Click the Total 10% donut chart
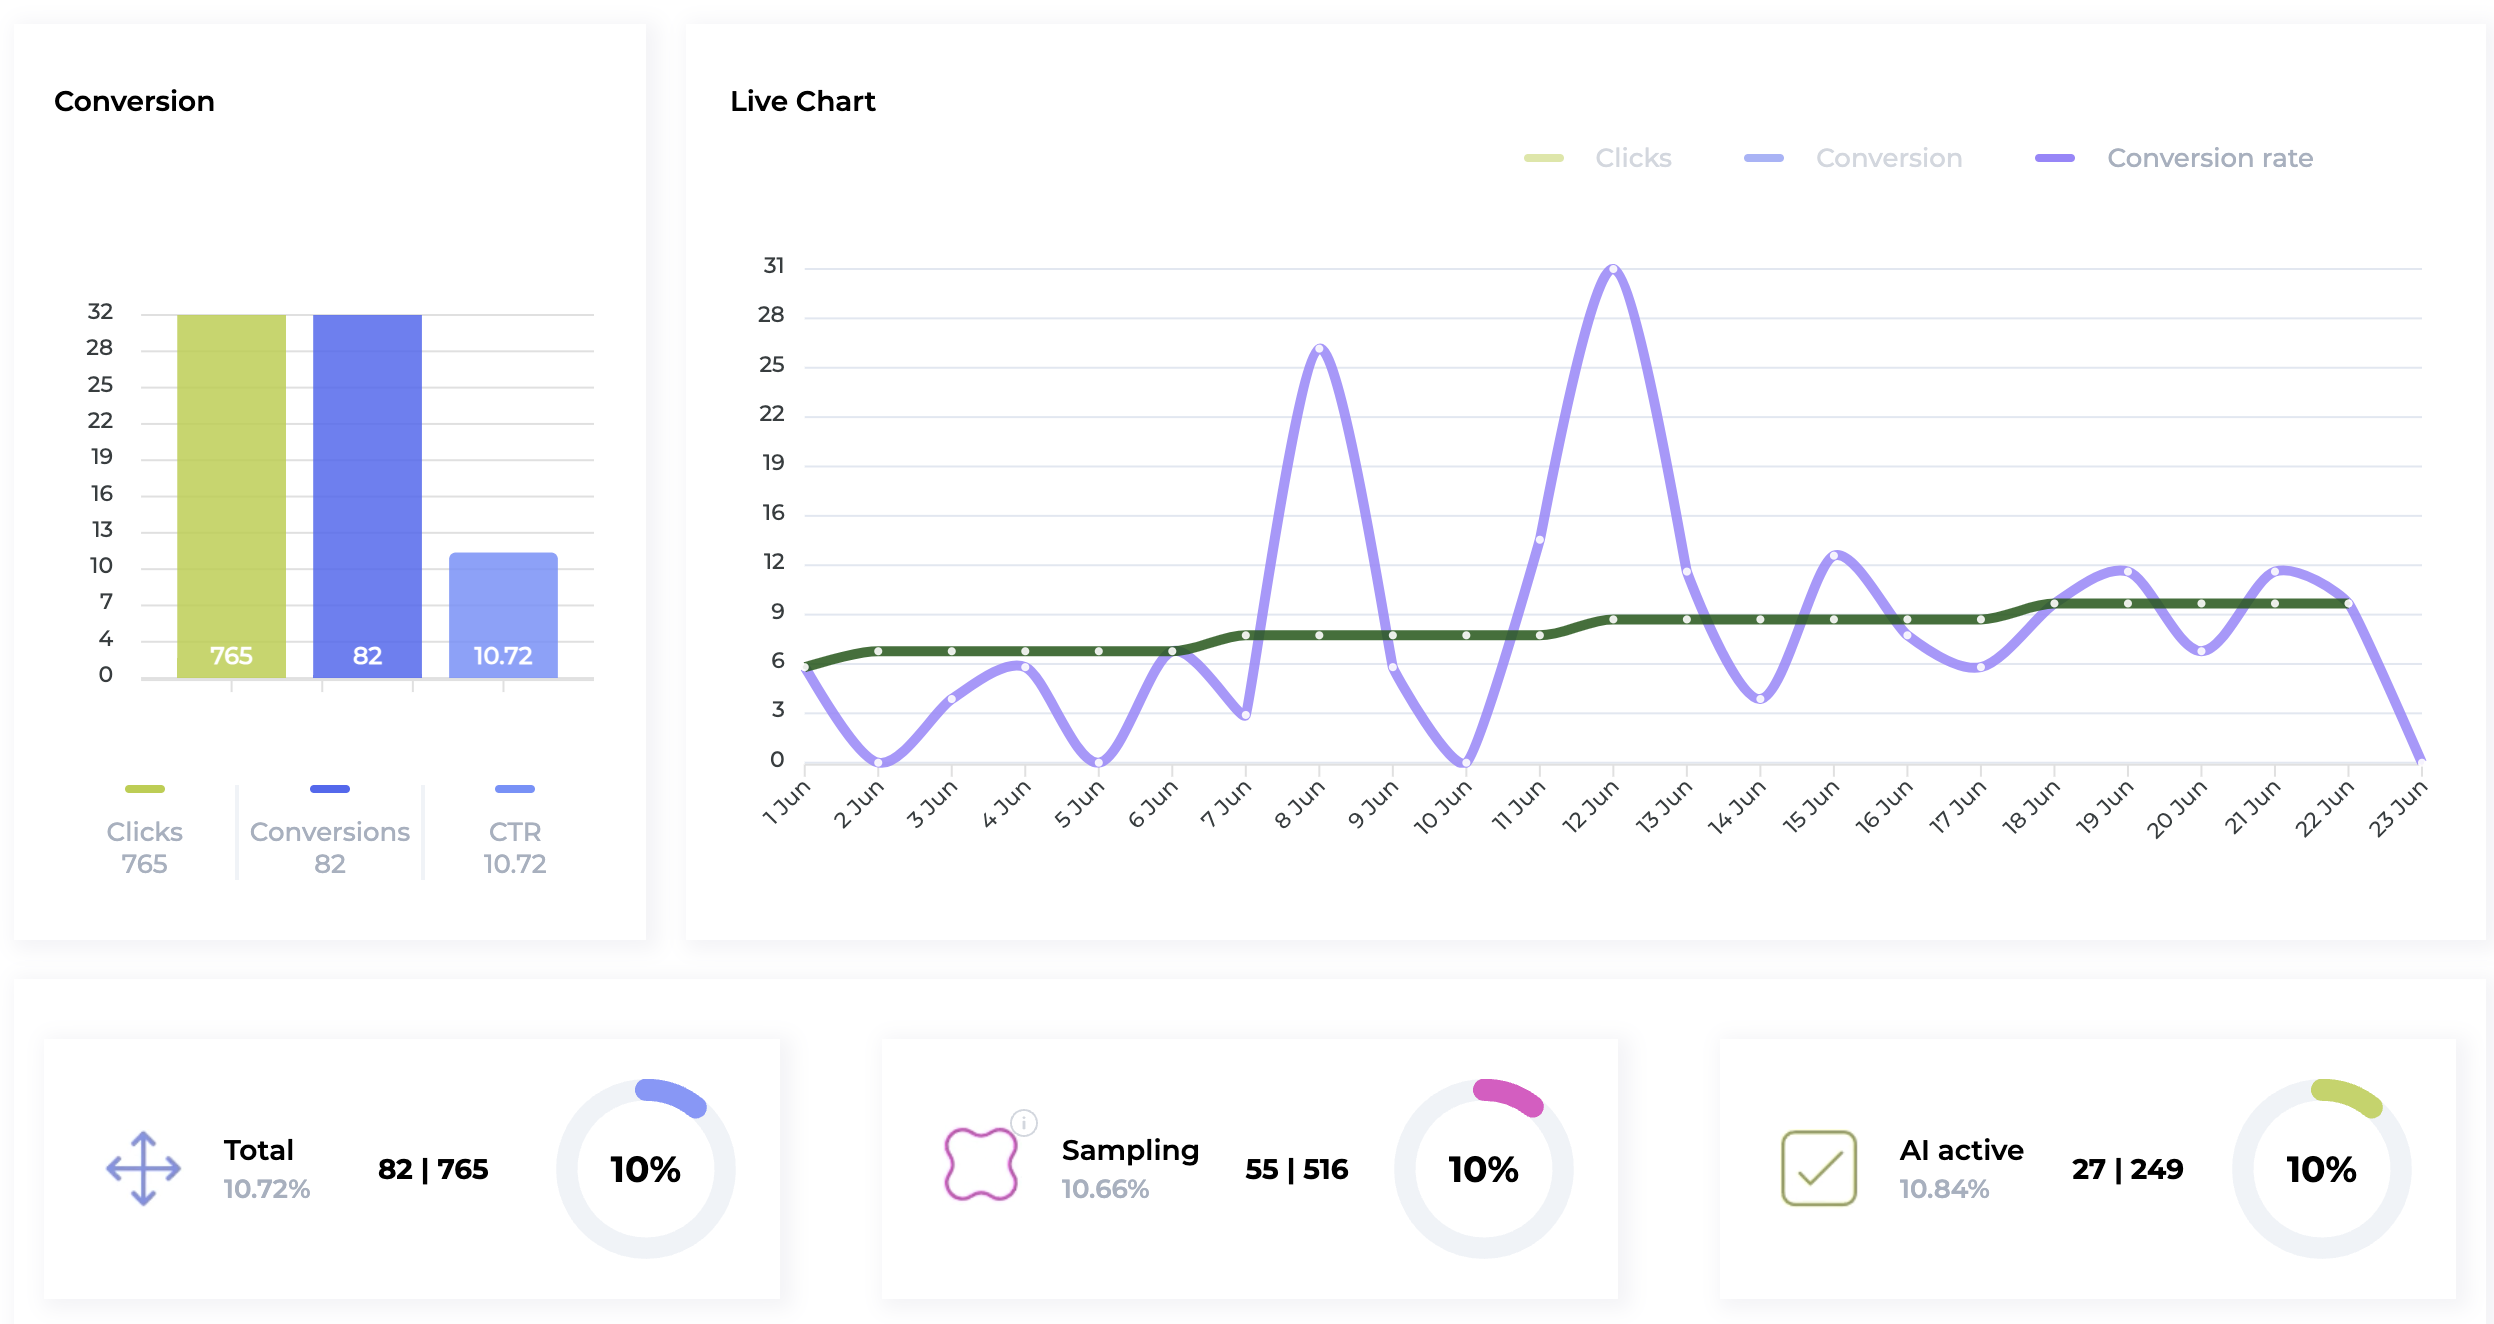 pos(646,1168)
